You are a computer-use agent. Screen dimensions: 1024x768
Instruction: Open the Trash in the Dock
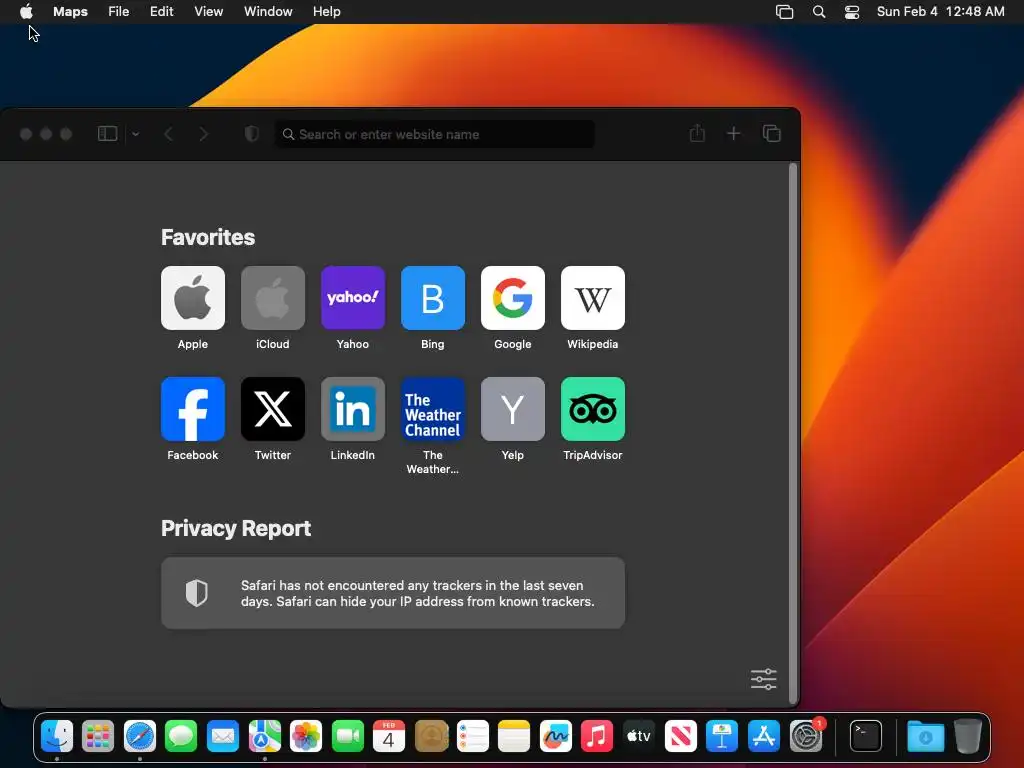click(x=968, y=736)
